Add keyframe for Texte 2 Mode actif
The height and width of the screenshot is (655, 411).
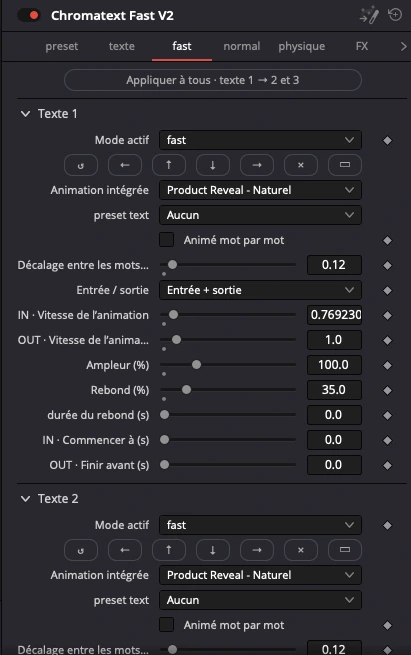[387, 526]
